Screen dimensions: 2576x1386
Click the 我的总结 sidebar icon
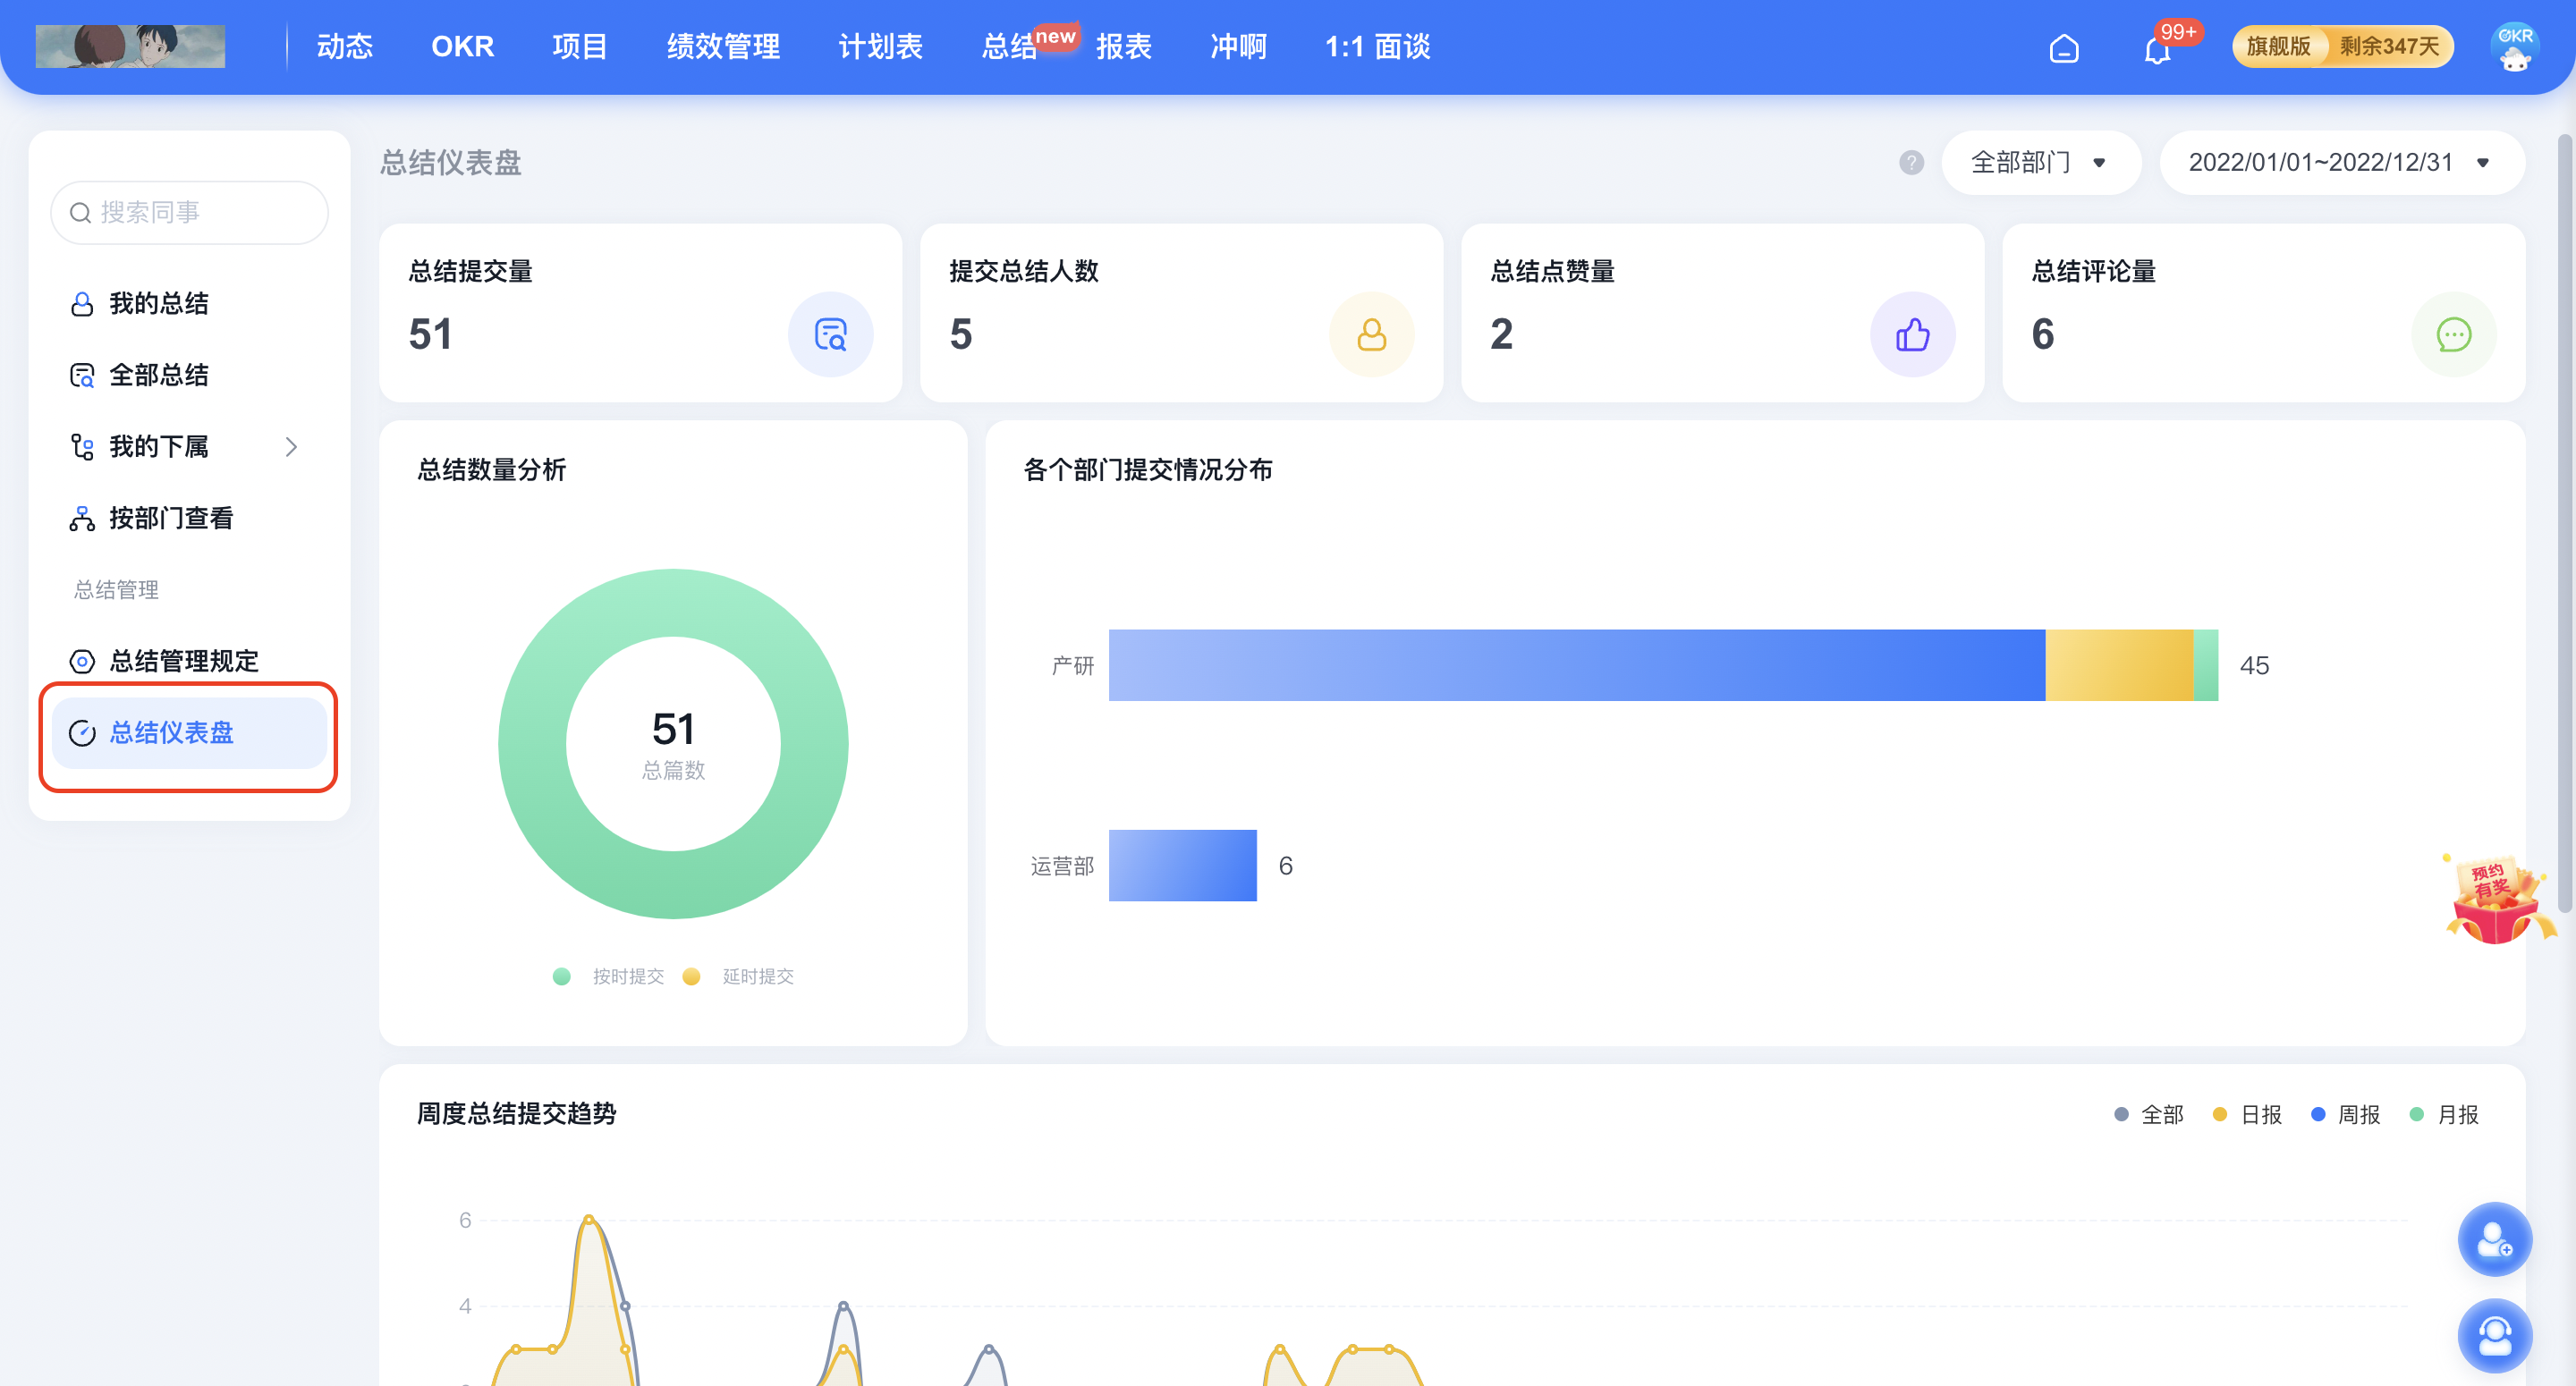click(x=82, y=304)
